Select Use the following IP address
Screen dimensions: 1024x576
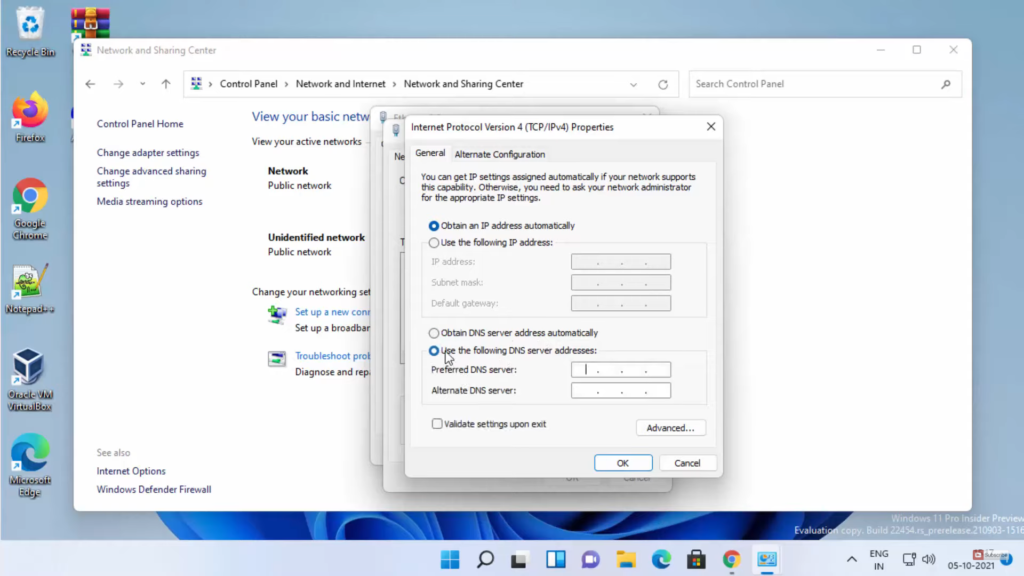pos(434,243)
